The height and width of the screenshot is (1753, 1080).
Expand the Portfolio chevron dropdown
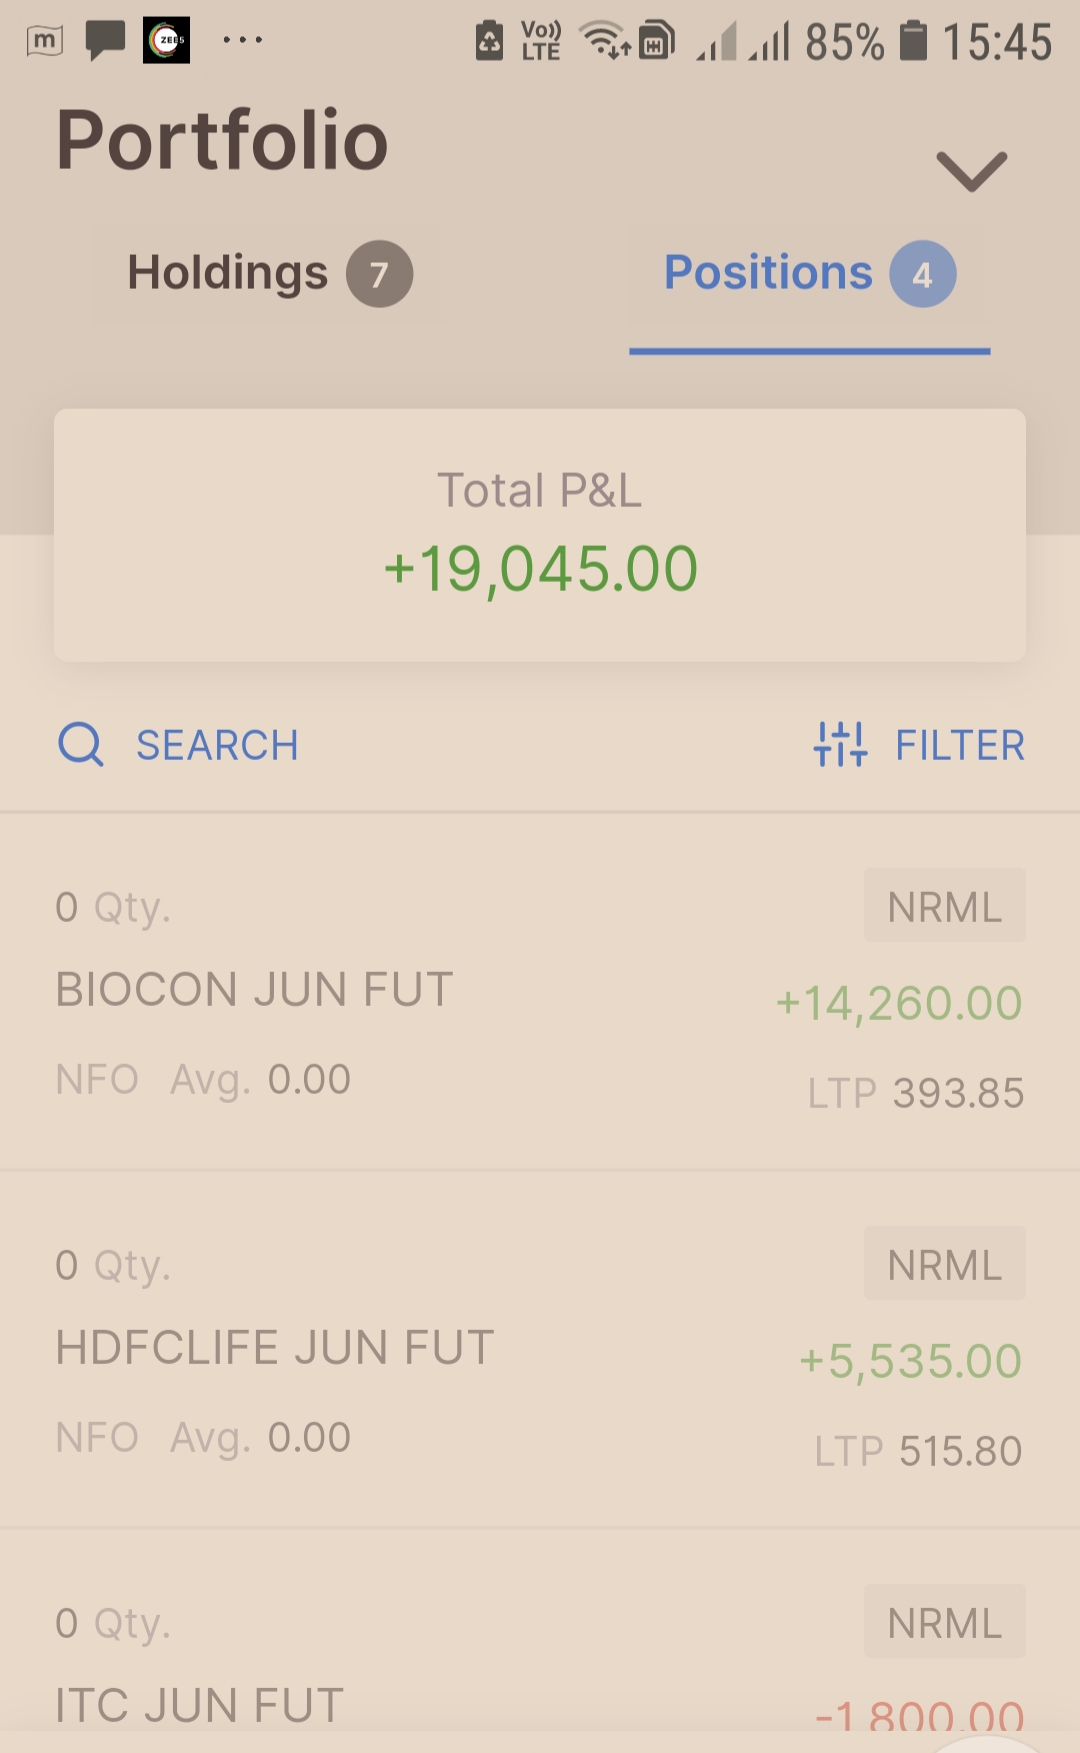(x=971, y=171)
